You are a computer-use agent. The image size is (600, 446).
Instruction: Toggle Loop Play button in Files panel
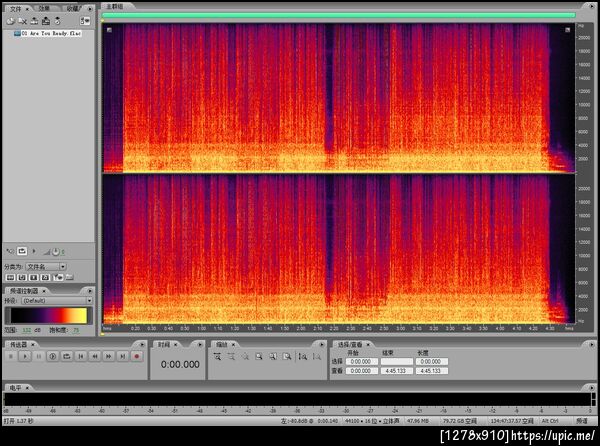point(22,251)
